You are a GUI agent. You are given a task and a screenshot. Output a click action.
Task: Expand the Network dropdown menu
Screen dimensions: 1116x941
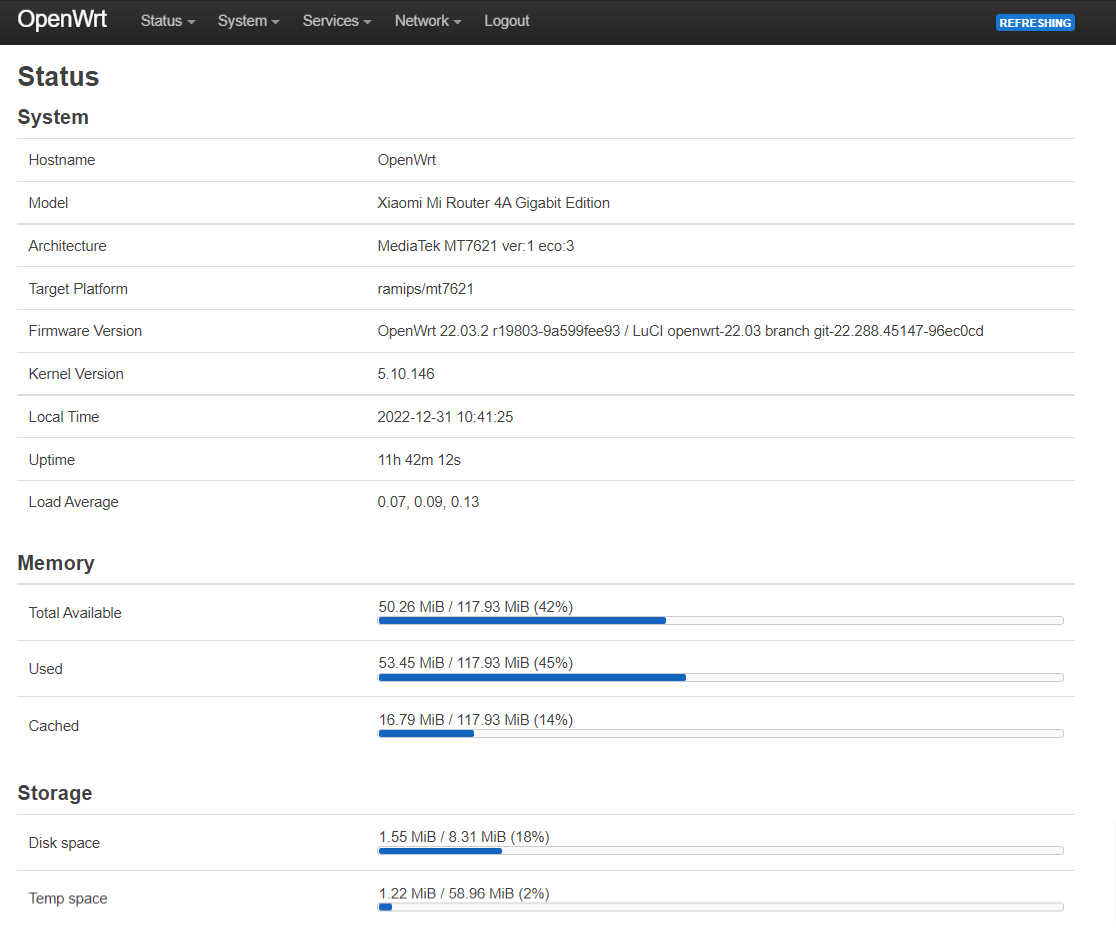tap(428, 21)
